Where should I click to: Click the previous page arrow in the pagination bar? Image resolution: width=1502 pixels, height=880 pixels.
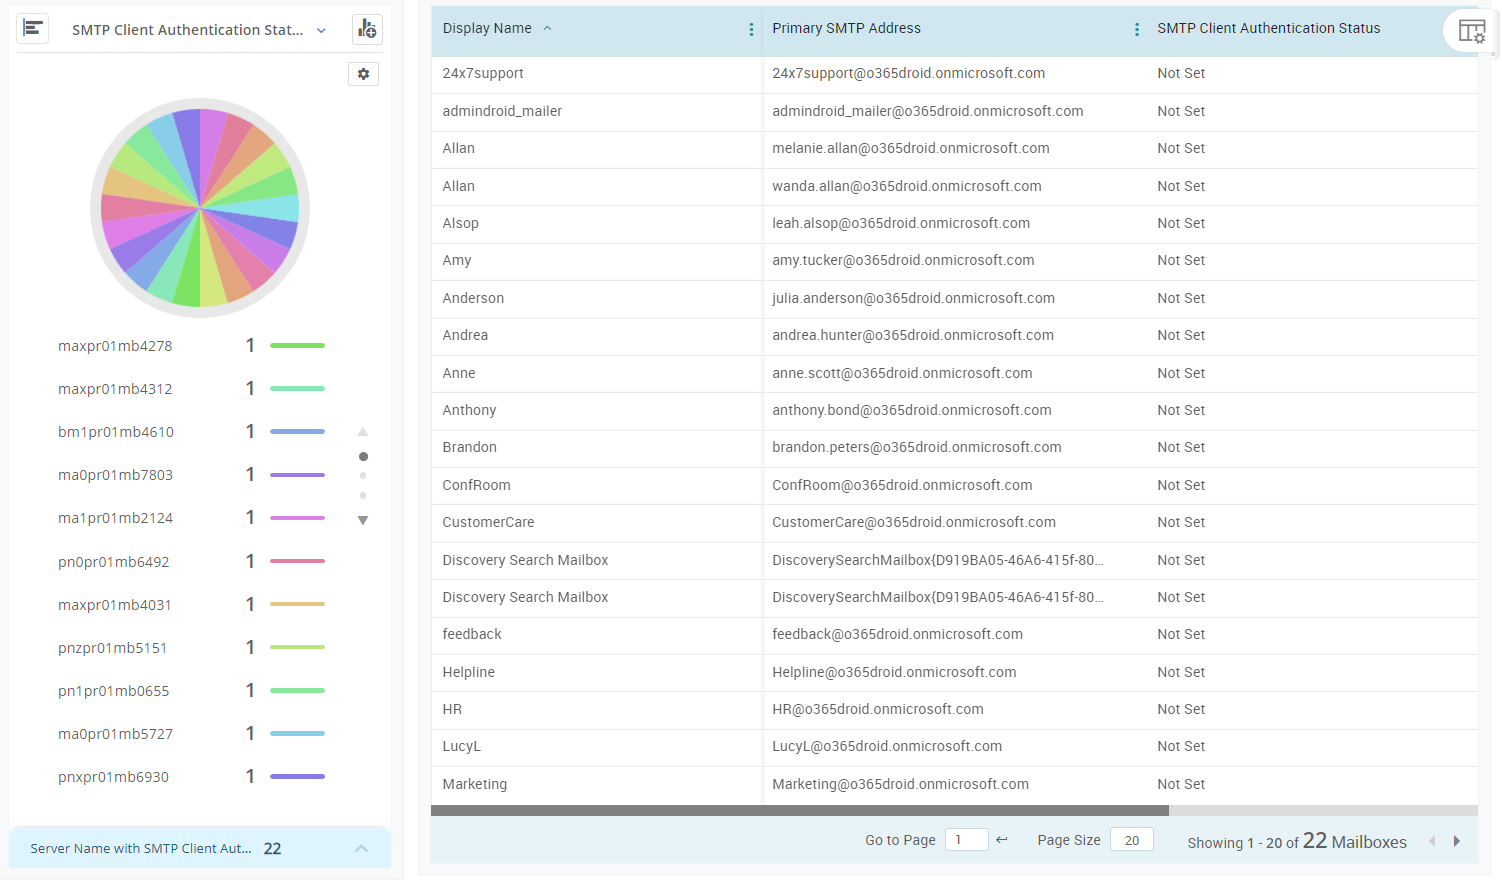pos(1433,841)
